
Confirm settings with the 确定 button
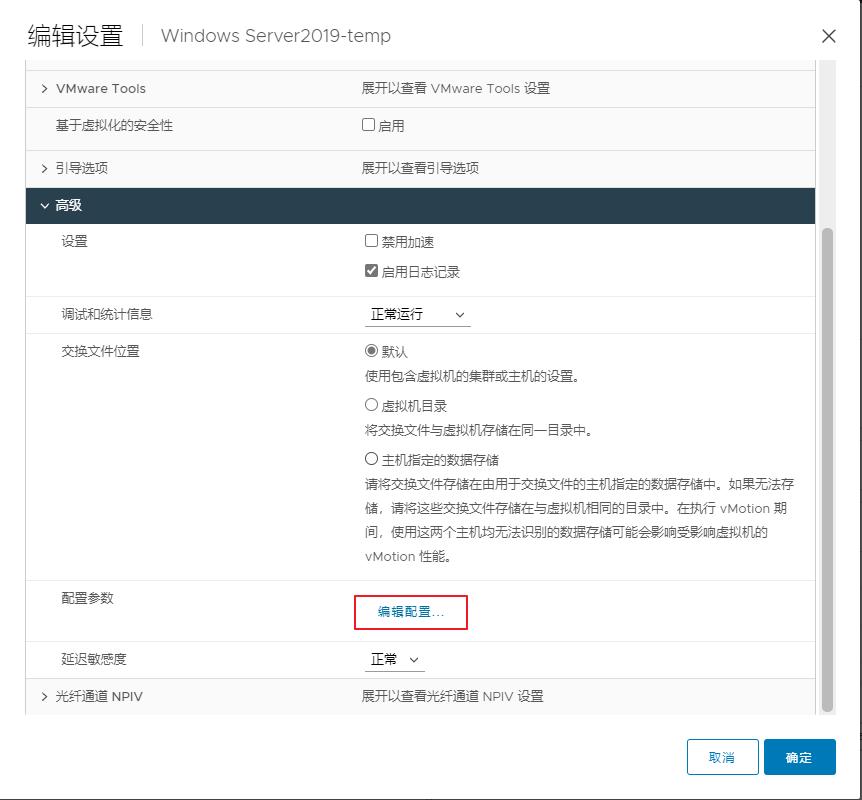(x=799, y=758)
